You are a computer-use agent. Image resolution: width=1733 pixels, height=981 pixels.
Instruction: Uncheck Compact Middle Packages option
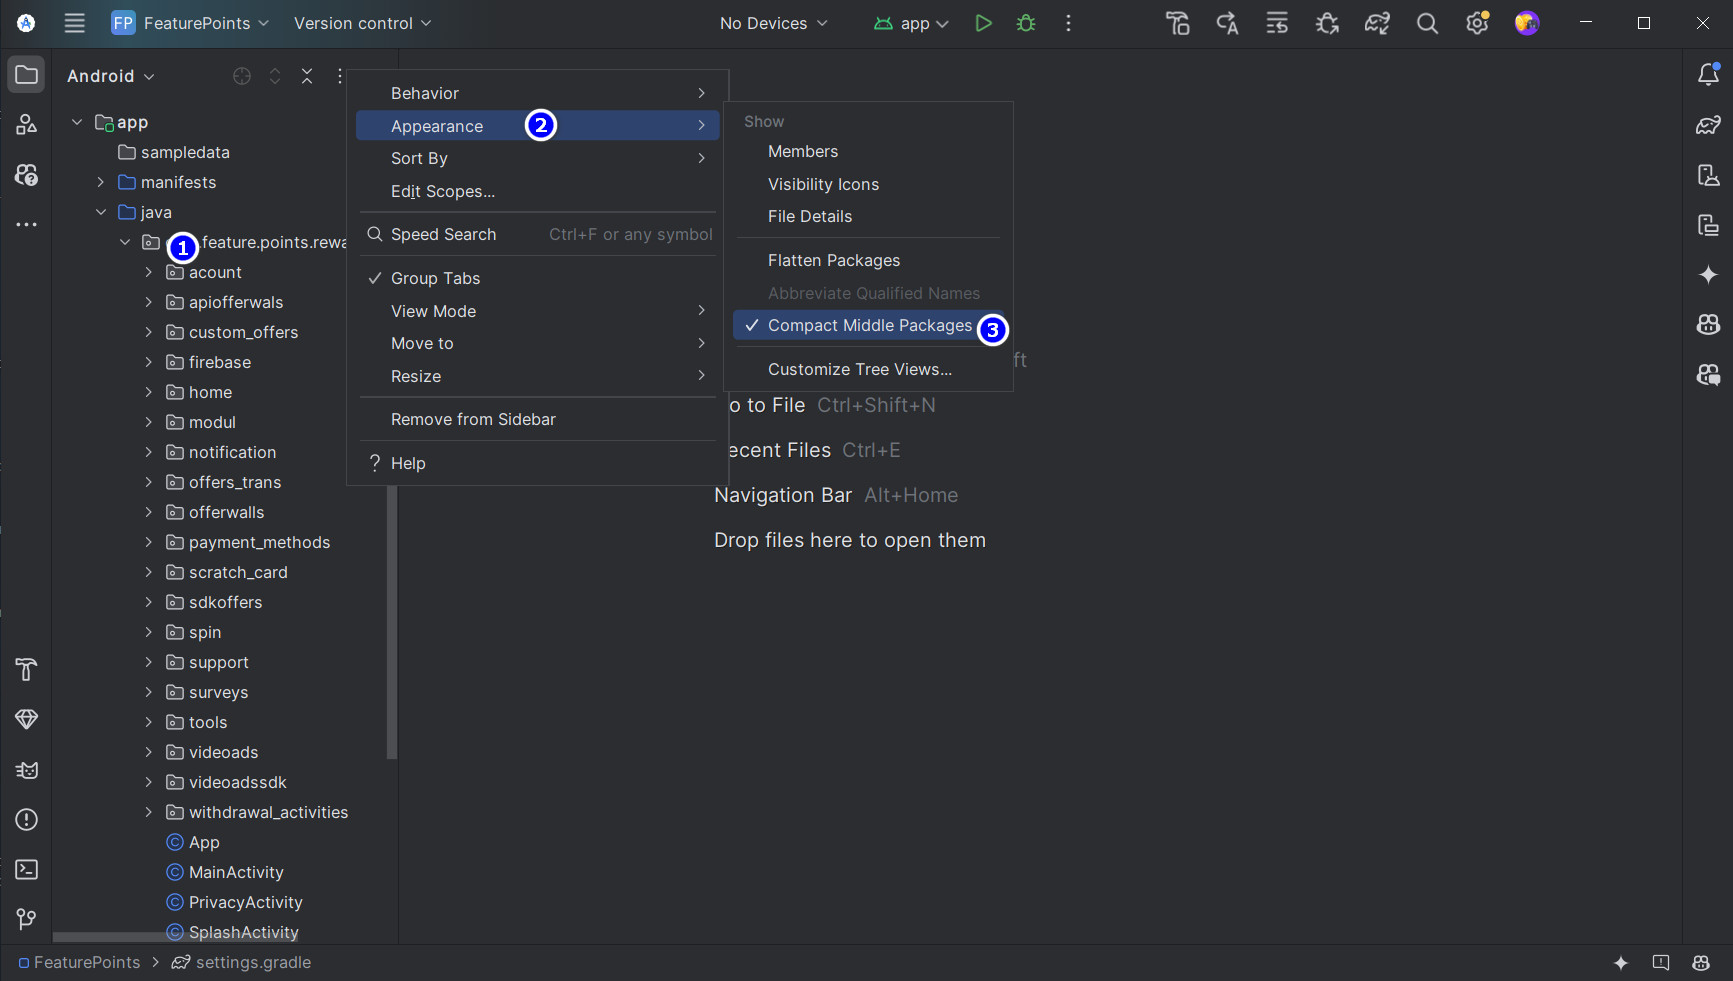pyautogui.click(x=868, y=326)
